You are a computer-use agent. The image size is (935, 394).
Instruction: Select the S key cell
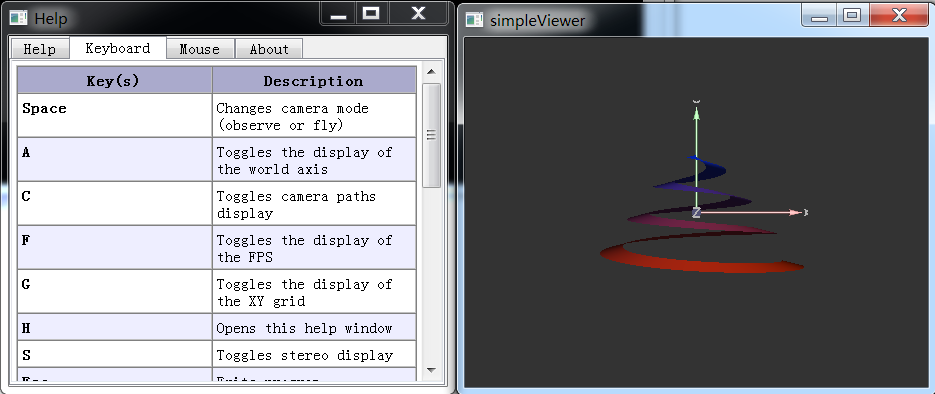click(114, 355)
